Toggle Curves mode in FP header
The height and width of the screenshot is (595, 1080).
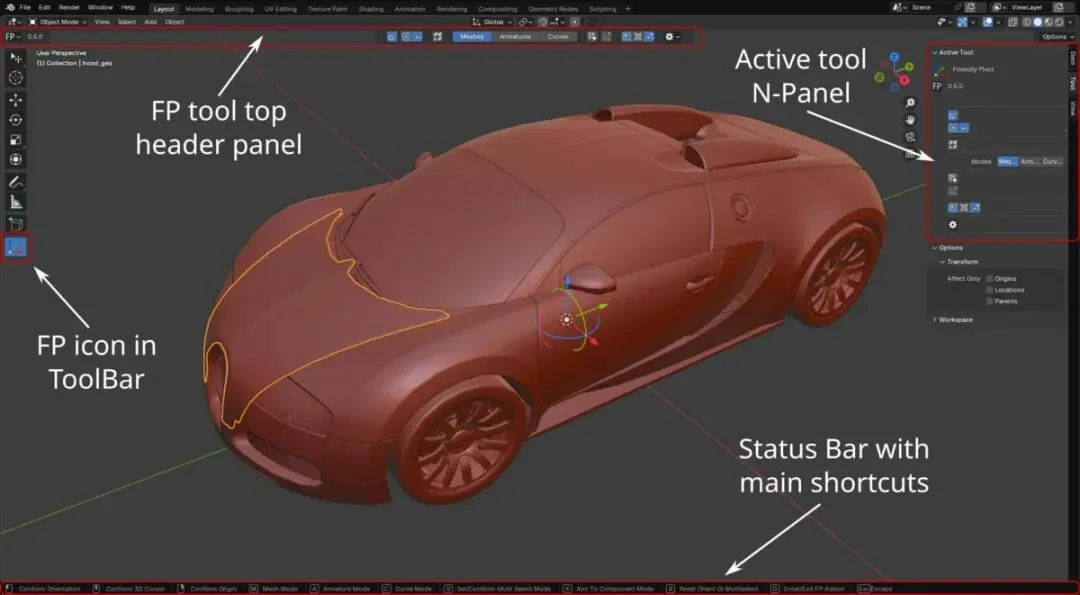click(x=558, y=36)
